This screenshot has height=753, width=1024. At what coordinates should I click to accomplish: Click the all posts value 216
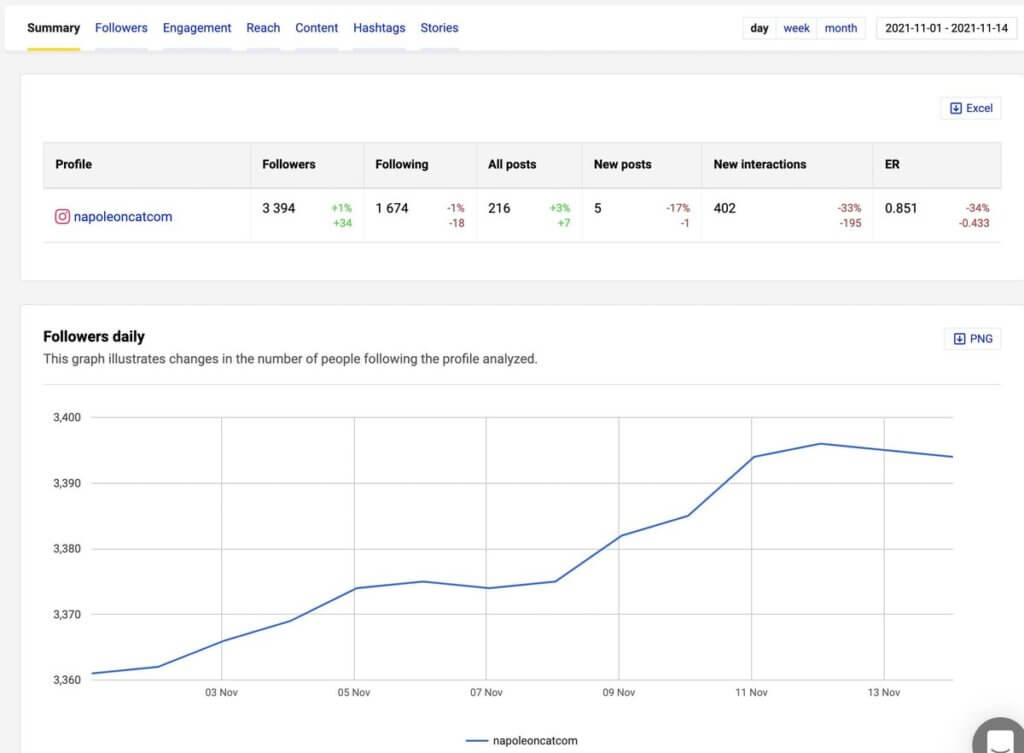(499, 208)
